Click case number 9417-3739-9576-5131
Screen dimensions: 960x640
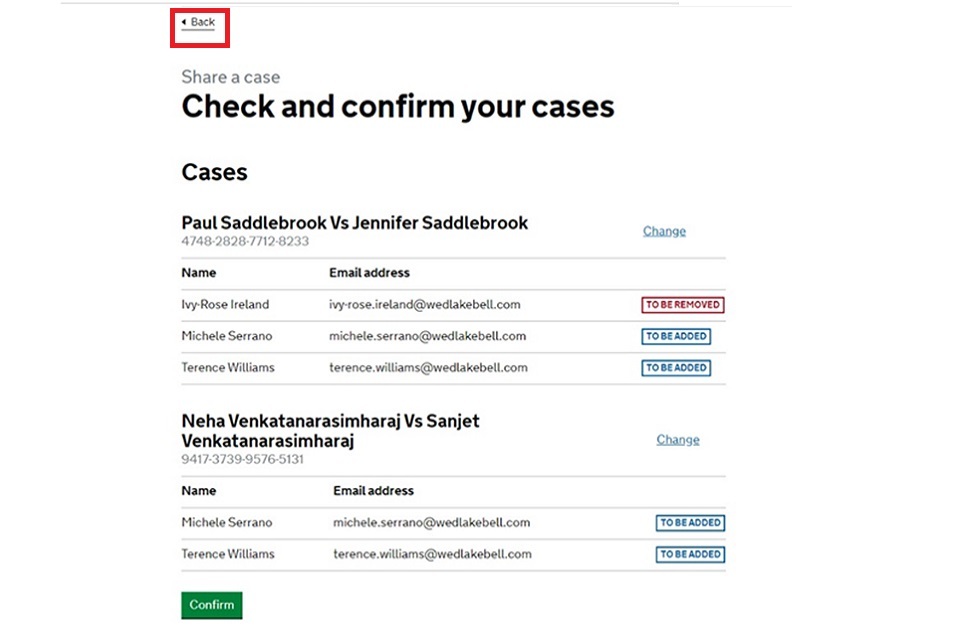243,460
